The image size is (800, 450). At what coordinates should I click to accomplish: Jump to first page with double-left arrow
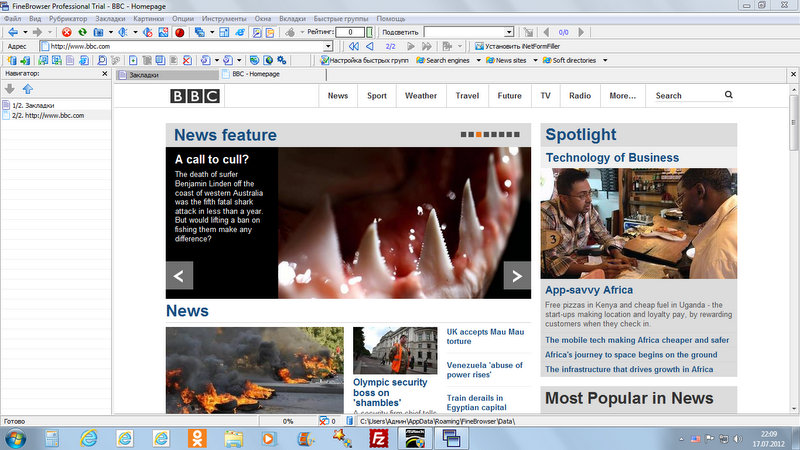pos(354,46)
